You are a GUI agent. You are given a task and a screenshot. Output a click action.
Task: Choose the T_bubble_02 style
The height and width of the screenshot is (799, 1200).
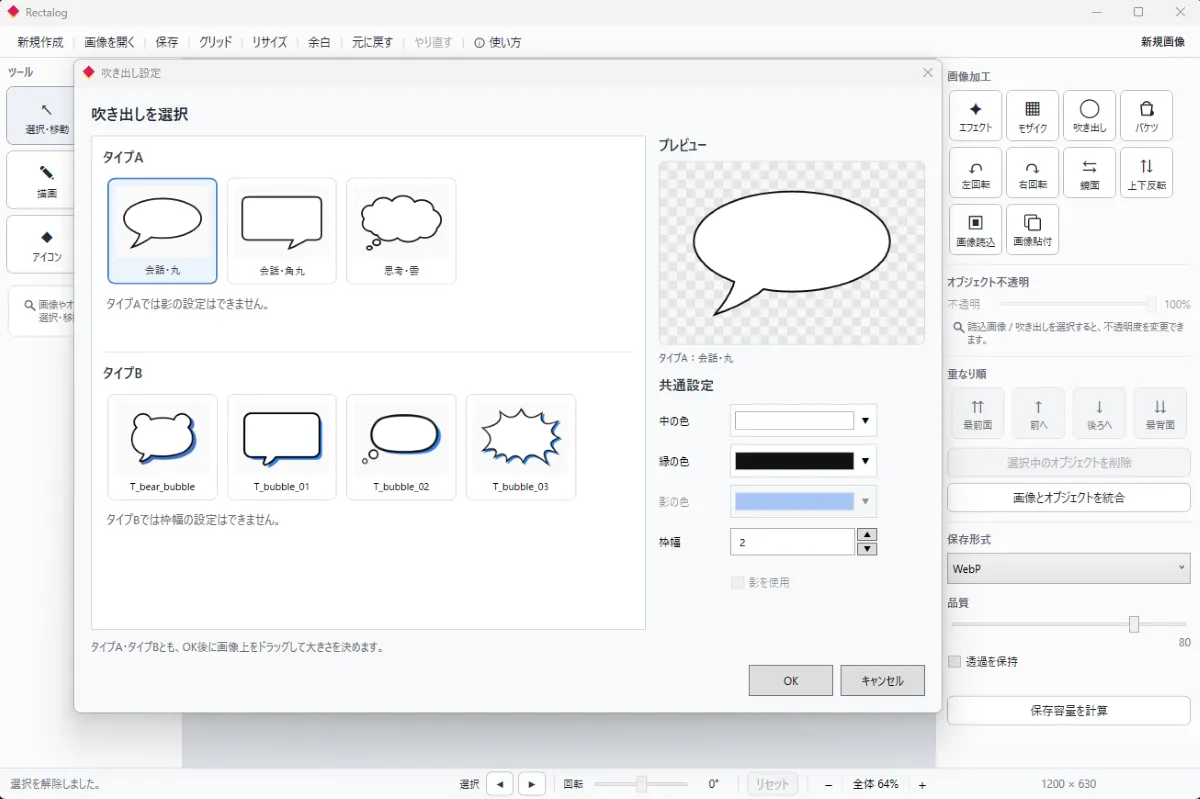[x=401, y=447]
